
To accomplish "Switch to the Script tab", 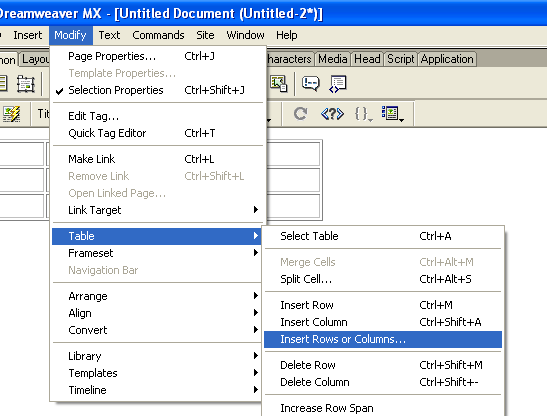I will (x=400, y=59).
